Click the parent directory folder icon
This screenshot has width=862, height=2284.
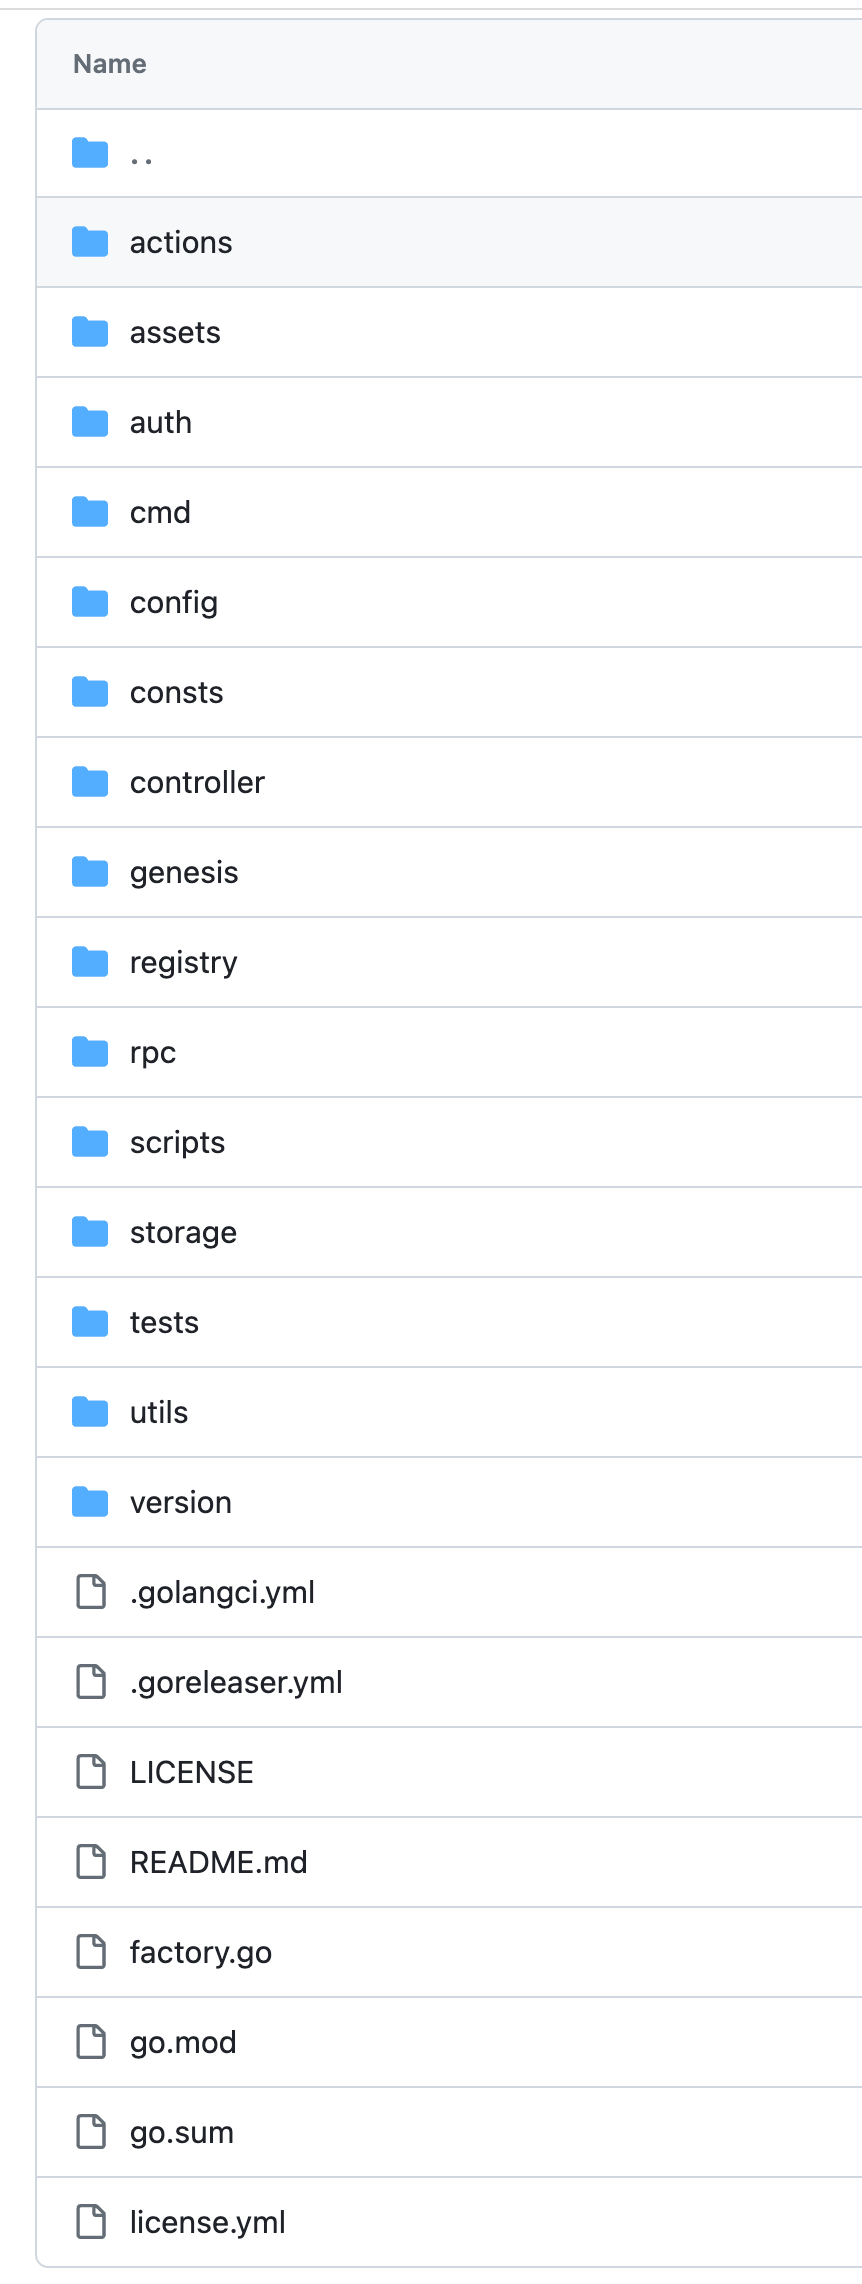(90, 153)
